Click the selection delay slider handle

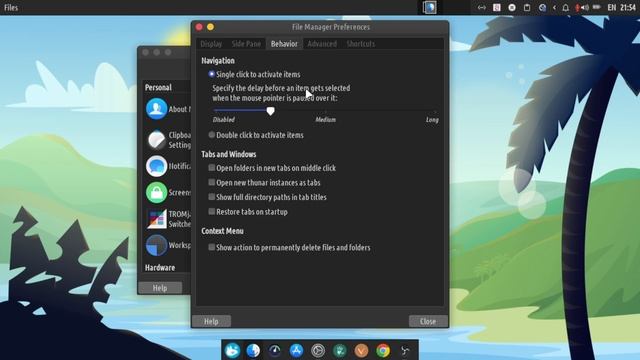coord(270,111)
